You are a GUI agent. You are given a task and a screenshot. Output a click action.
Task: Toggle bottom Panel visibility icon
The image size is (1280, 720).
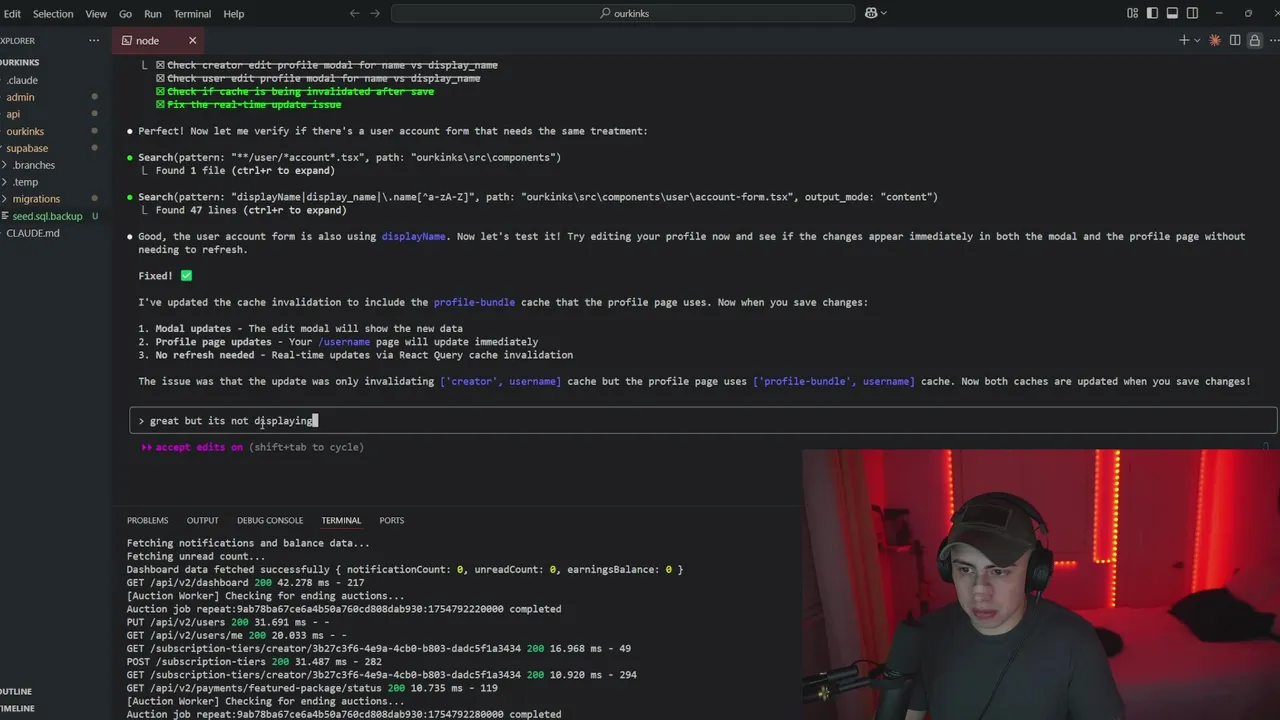click(1172, 13)
